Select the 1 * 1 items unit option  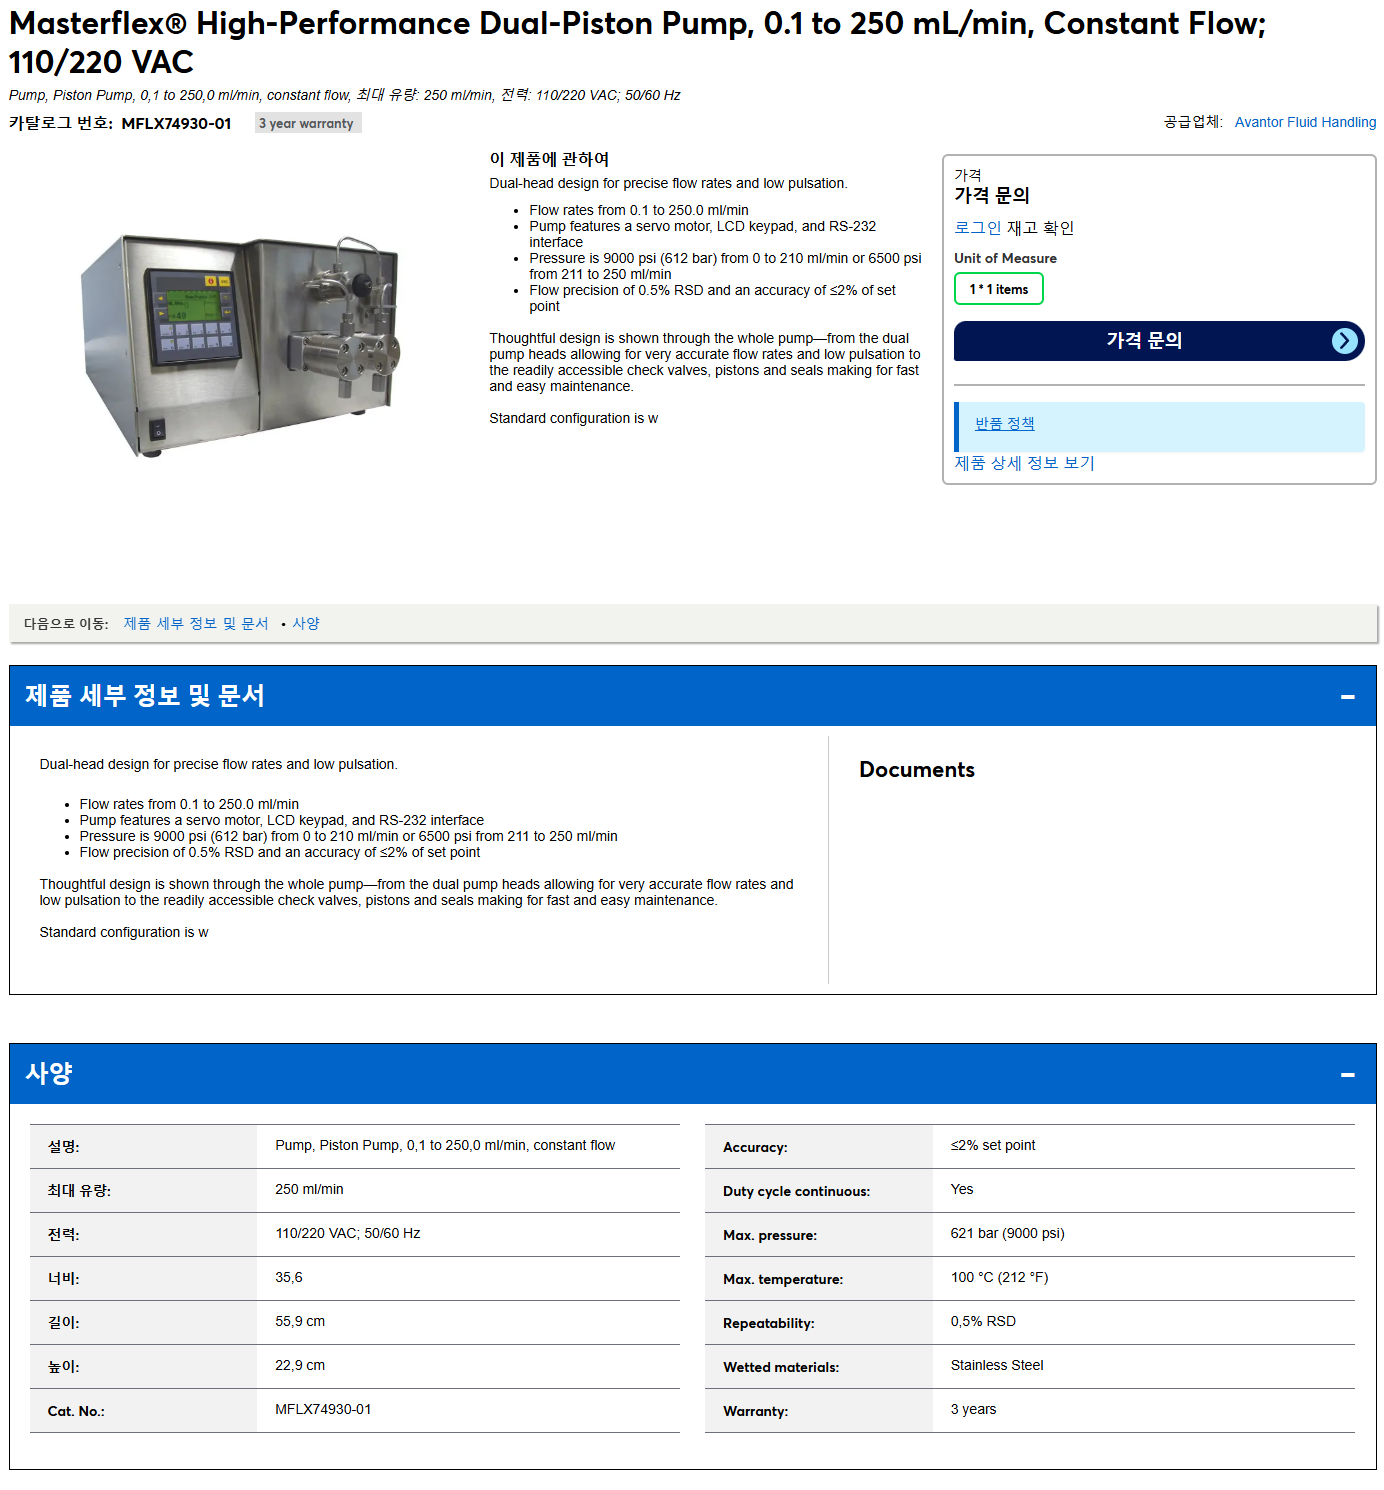pos(998,289)
